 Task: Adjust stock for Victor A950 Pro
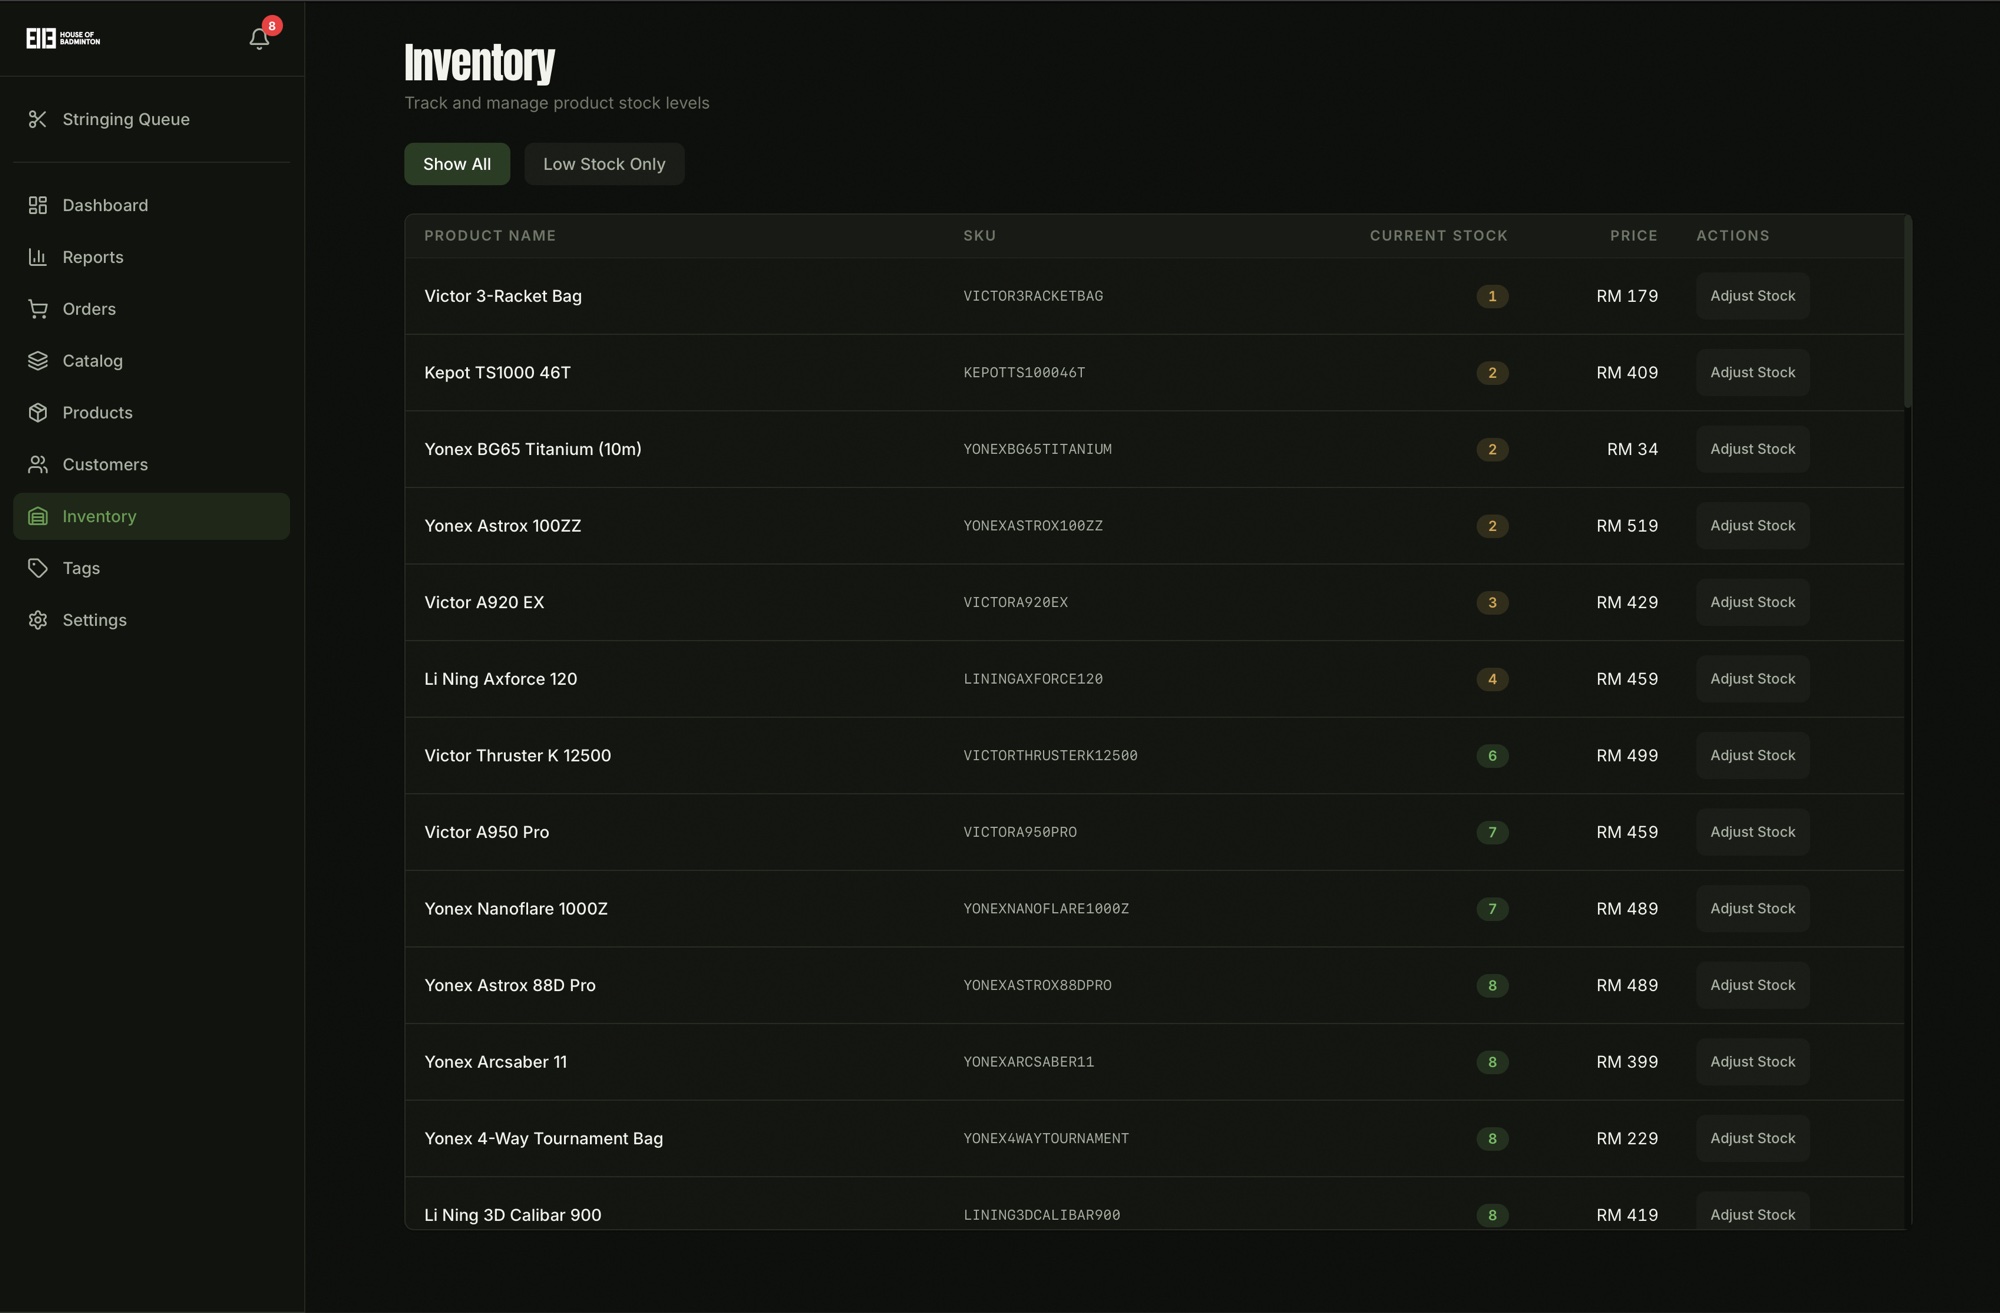pos(1752,832)
